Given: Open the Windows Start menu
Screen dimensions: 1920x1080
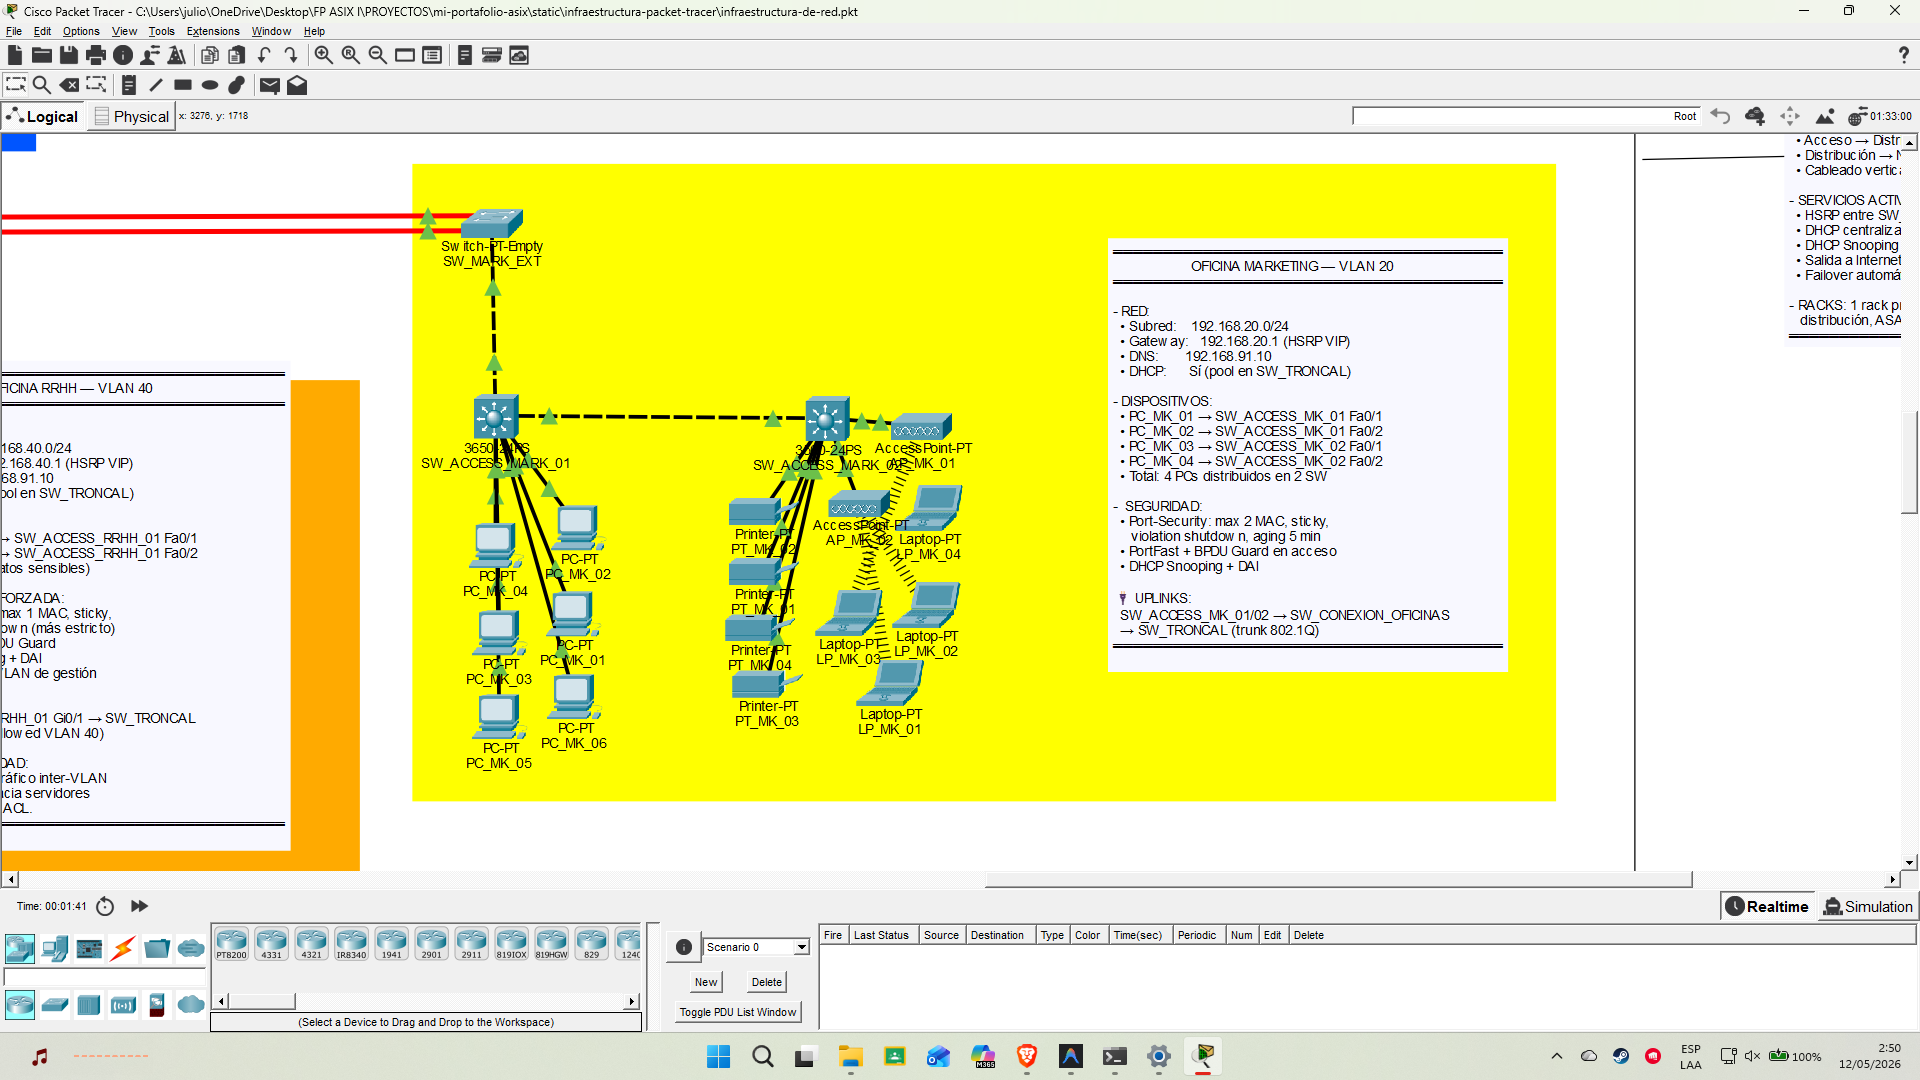Looking at the screenshot, I should [x=718, y=1056].
